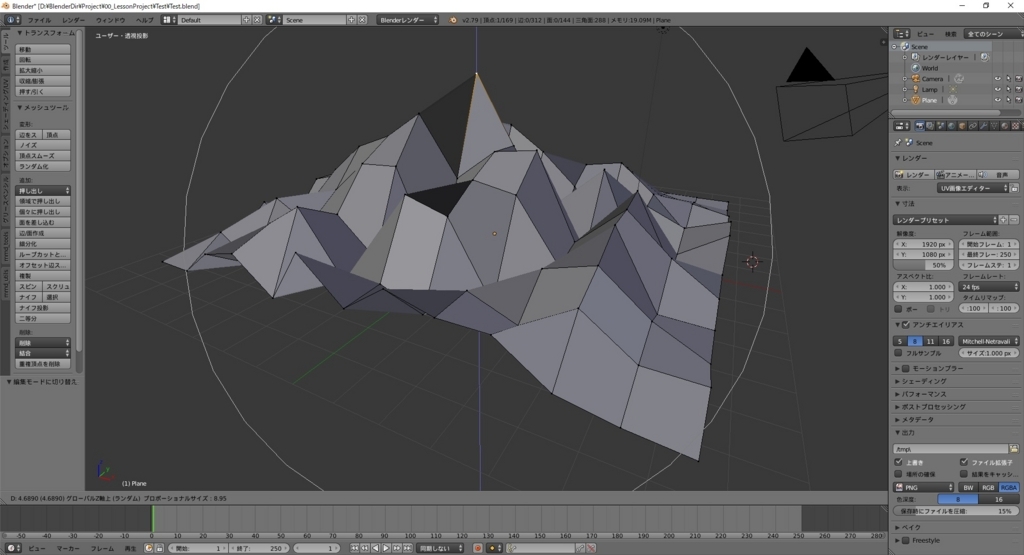Open the 削除 dropdown
Image resolution: width=1024 pixels, height=555 pixels.
[x=42, y=343]
